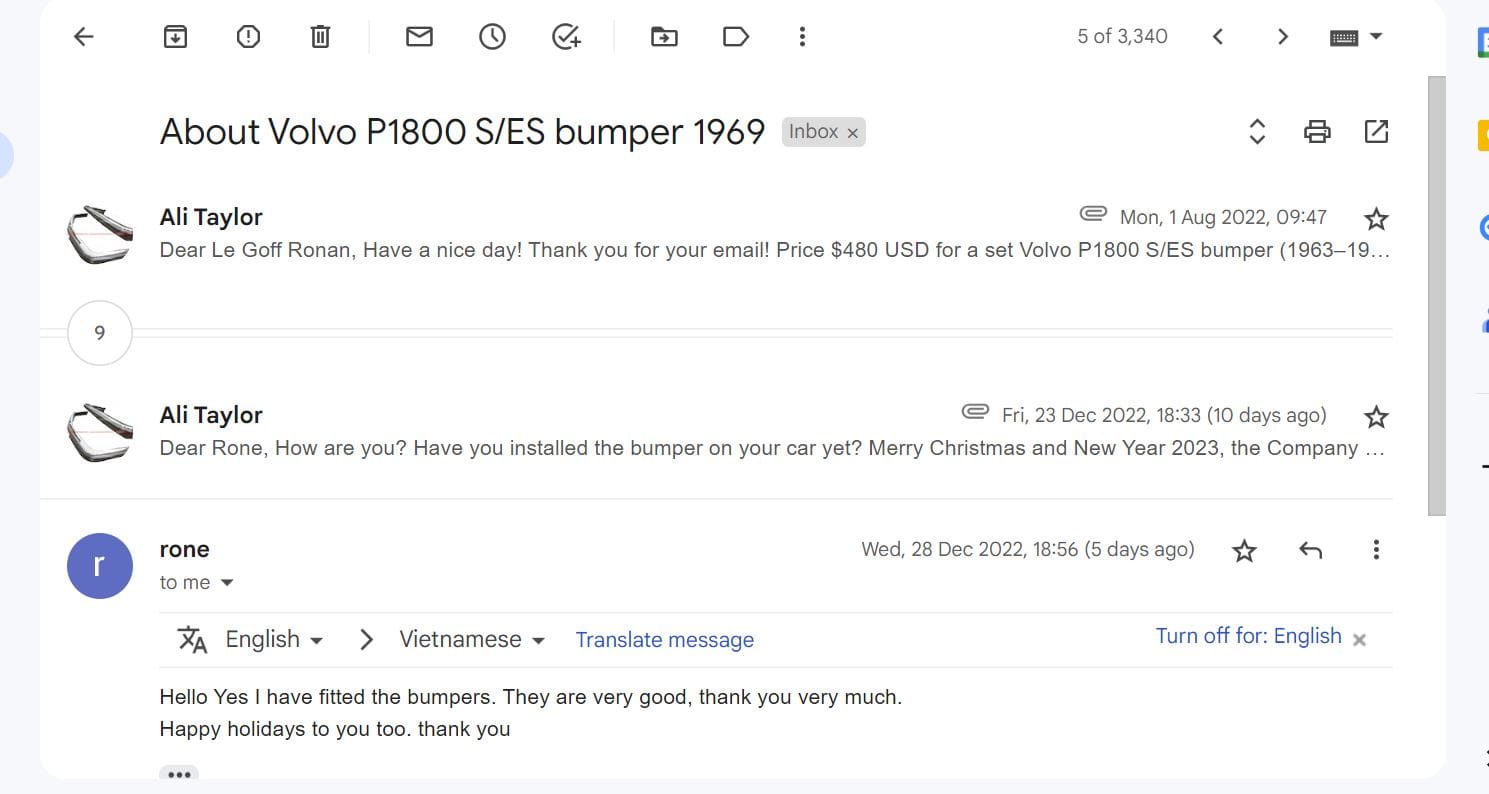Expand the 9 collapsed messages

point(99,333)
